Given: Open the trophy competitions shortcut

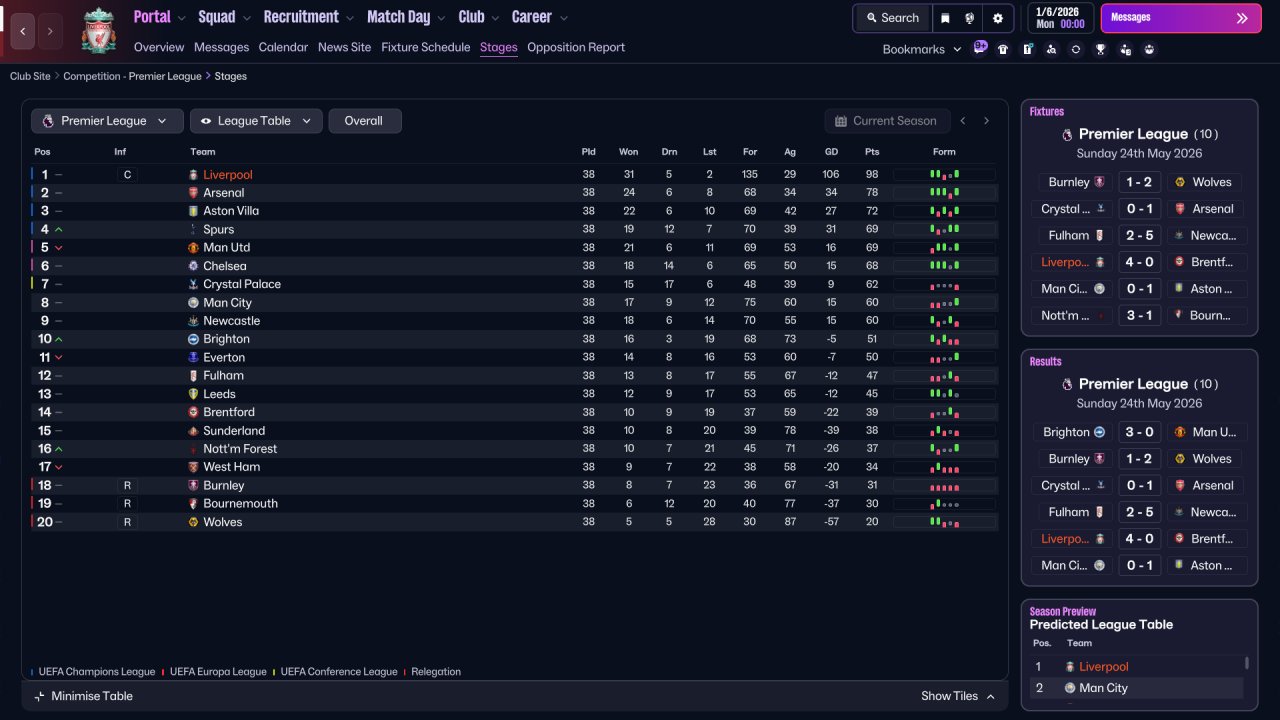Looking at the screenshot, I should click(1101, 49).
